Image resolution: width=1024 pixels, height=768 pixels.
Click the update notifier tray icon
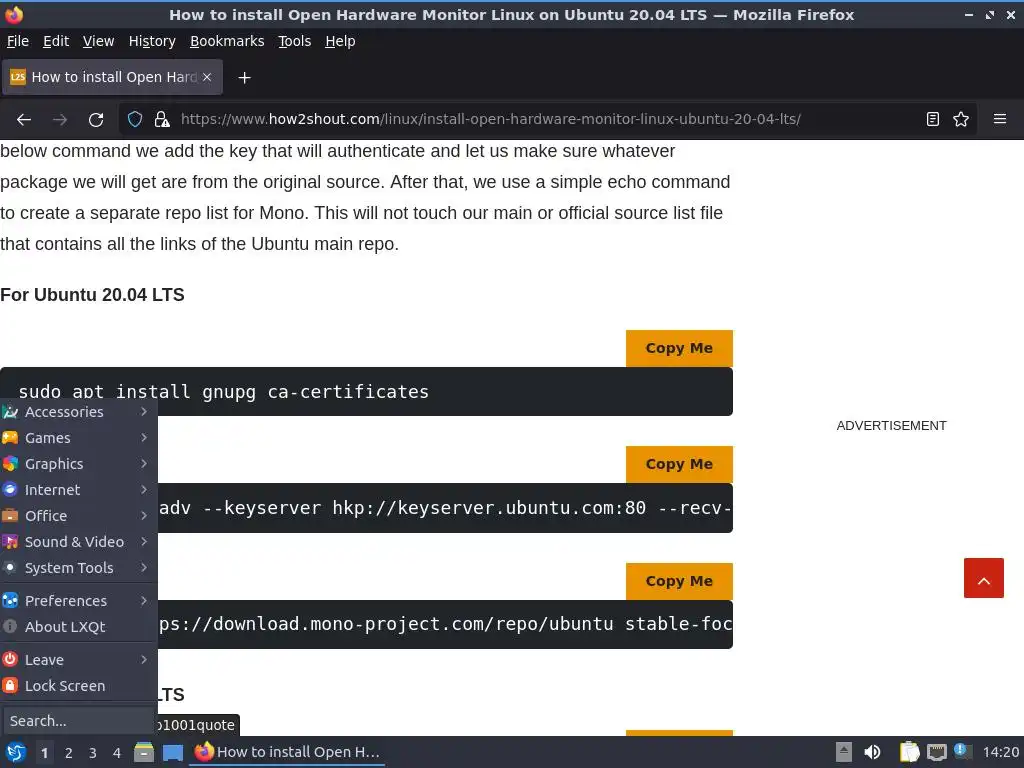click(x=963, y=751)
